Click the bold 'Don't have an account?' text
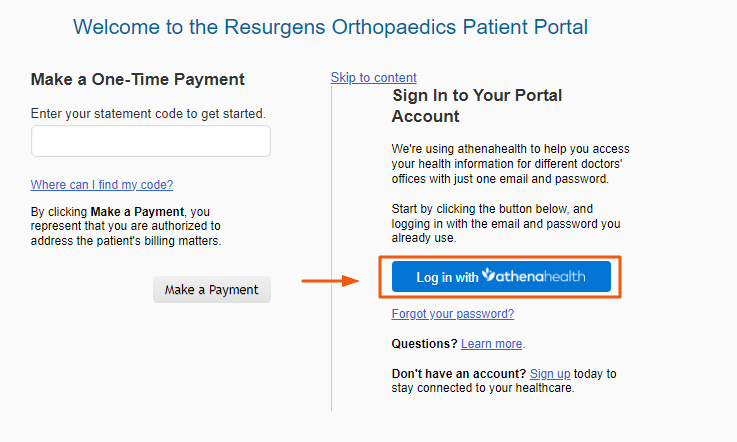The width and height of the screenshot is (737, 442). click(x=459, y=374)
